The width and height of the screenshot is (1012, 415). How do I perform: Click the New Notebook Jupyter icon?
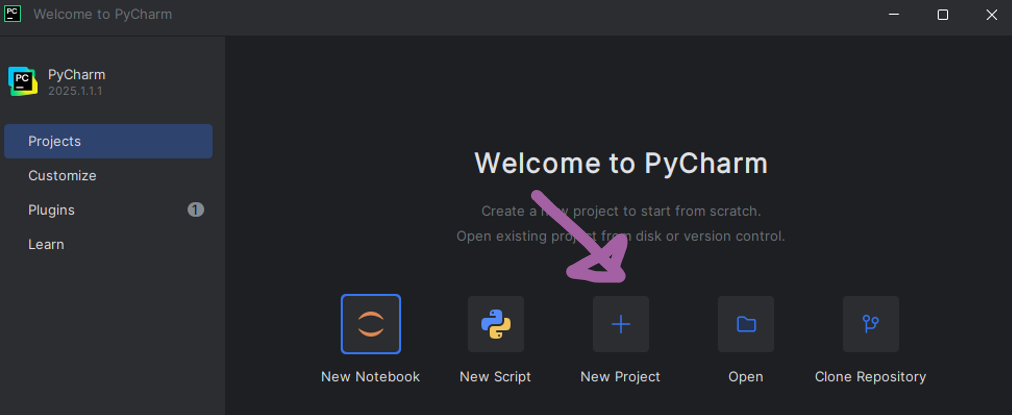pos(370,324)
